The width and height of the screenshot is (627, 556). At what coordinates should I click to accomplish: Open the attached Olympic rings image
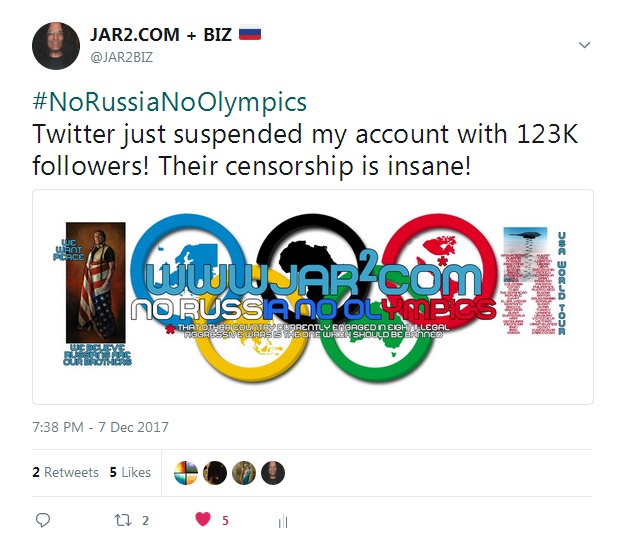pyautogui.click(x=313, y=297)
